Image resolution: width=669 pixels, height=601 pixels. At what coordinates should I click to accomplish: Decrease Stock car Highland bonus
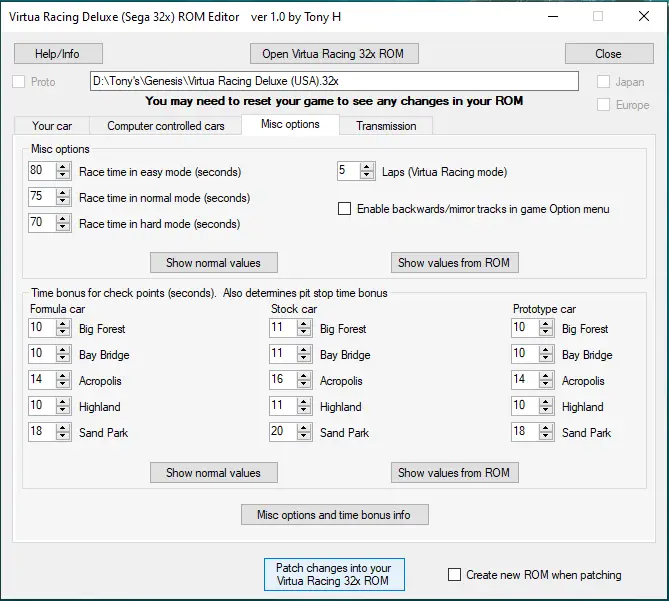tap(304, 410)
